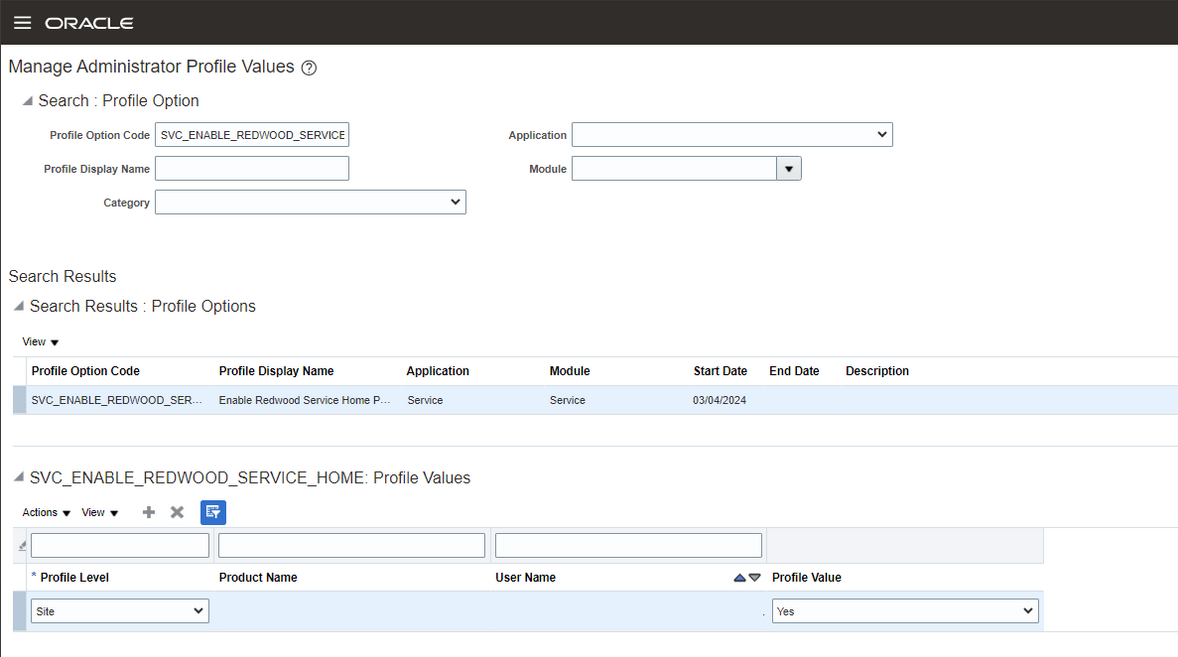The image size is (1178, 657).
Task: Click the Profile Option Code search field
Action: pyautogui.click(x=252, y=134)
